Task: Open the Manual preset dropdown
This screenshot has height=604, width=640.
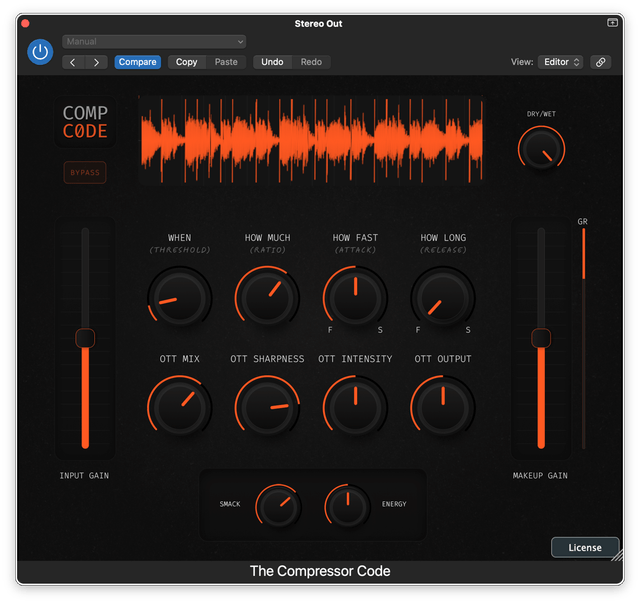Action: pos(154,42)
